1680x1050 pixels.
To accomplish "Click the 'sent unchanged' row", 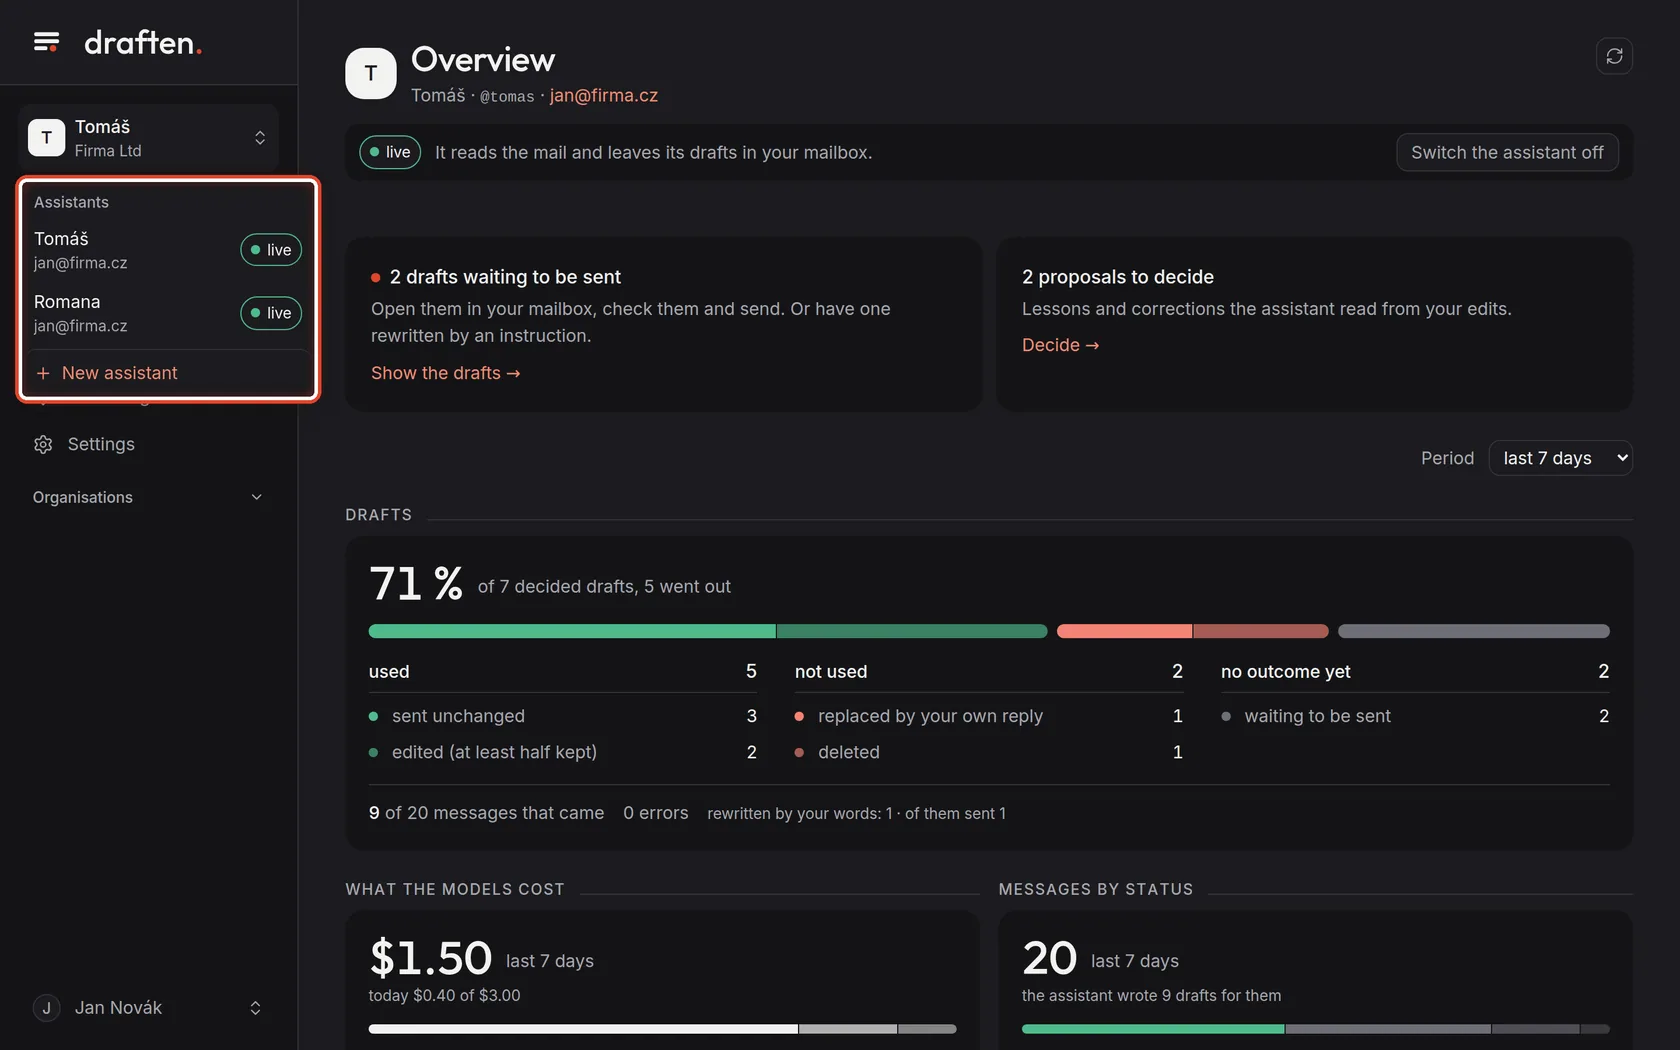I will click(563, 716).
